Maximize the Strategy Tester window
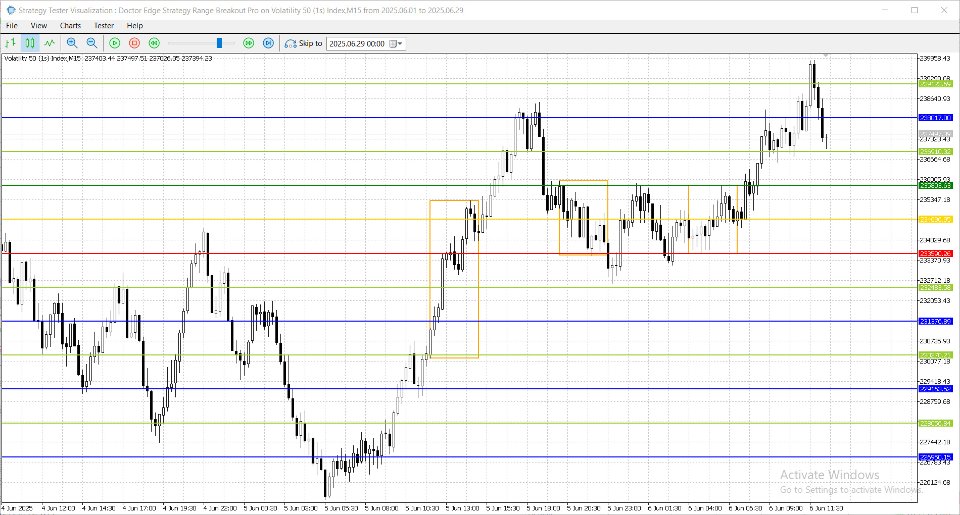Image resolution: width=960 pixels, height=515 pixels. tap(914, 10)
